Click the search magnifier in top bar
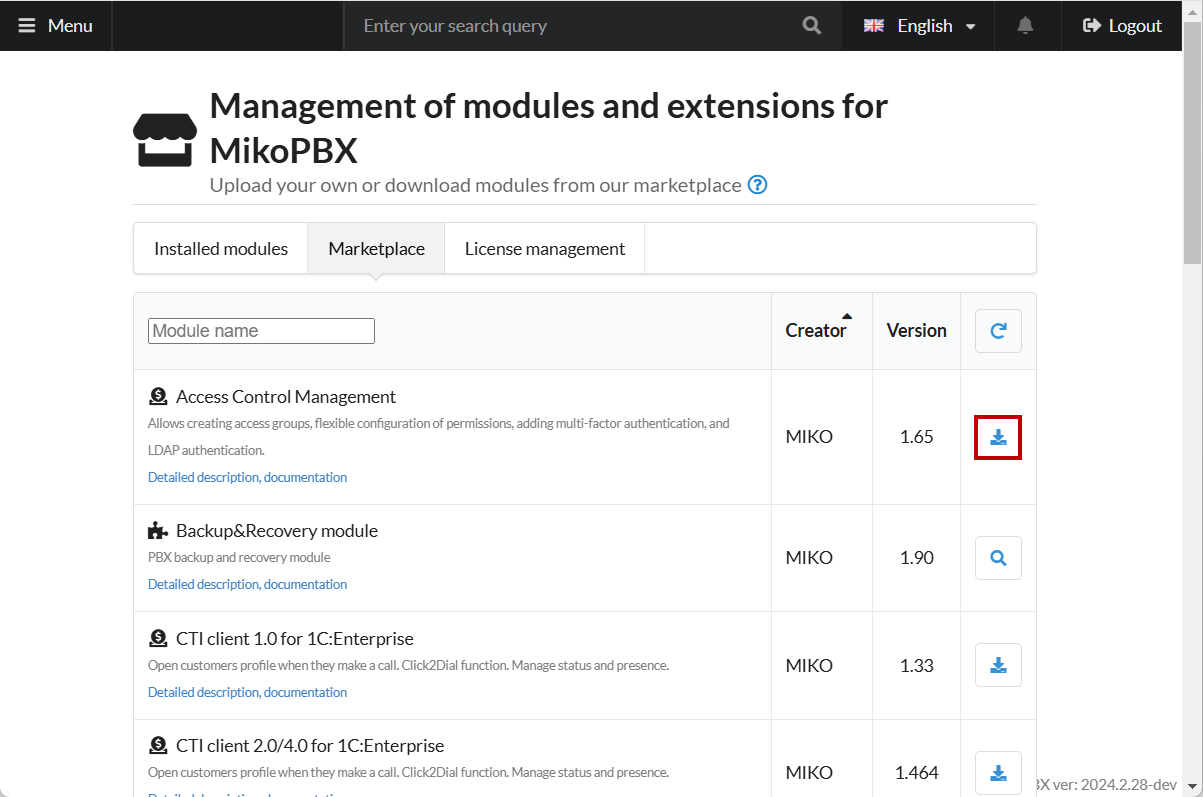 click(x=812, y=26)
